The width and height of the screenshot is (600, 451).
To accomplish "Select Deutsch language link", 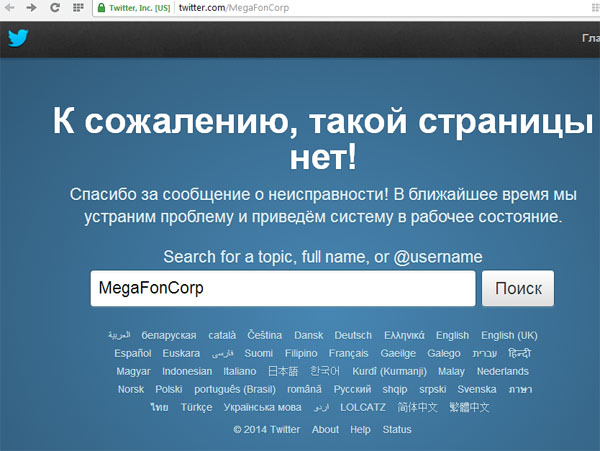I will coord(353,335).
